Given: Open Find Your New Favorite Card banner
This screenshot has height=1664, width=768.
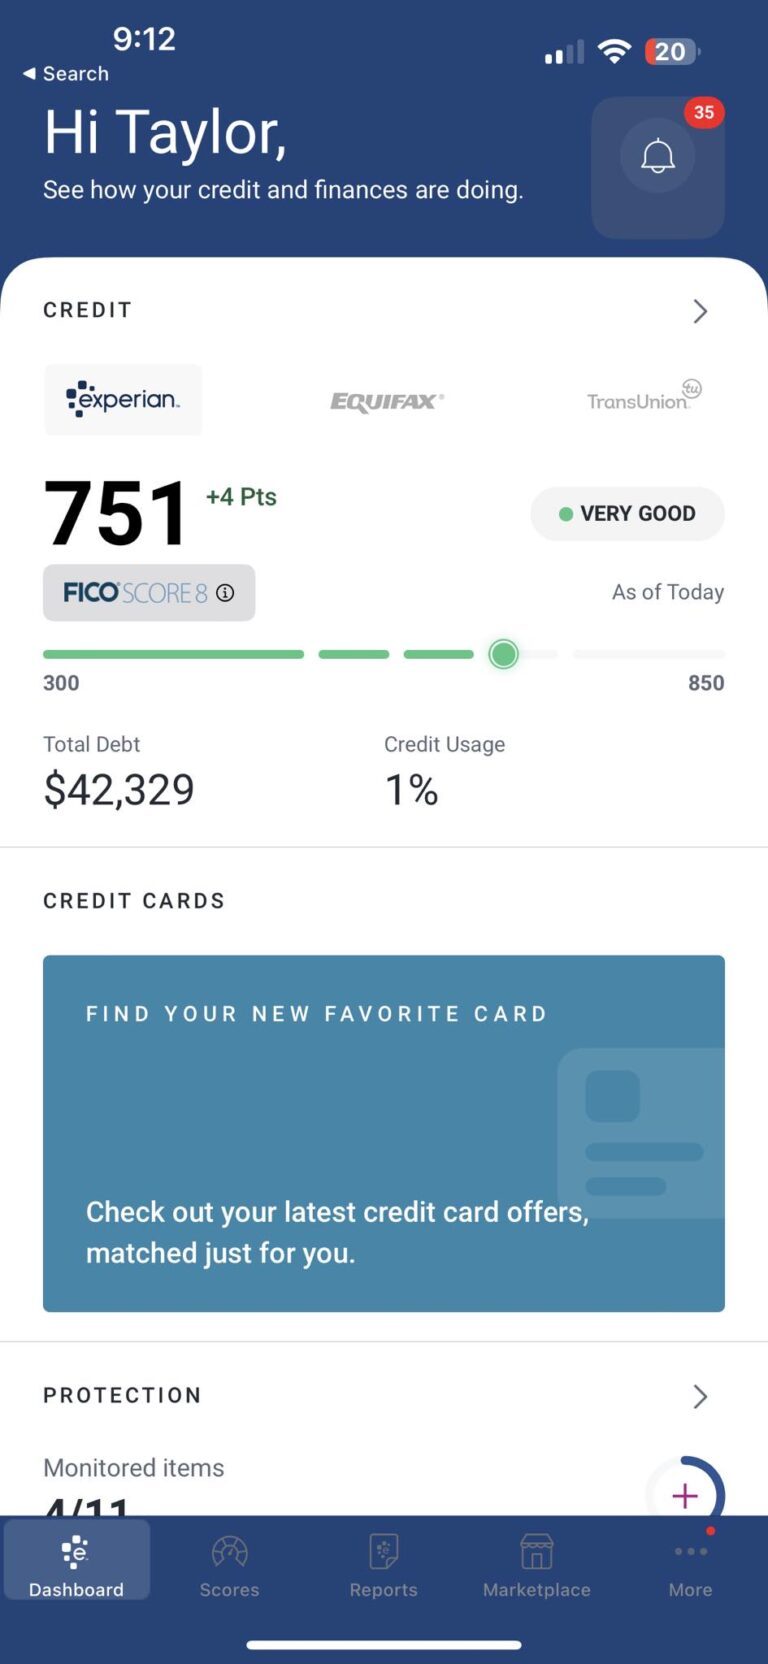Looking at the screenshot, I should pyautogui.click(x=384, y=1133).
